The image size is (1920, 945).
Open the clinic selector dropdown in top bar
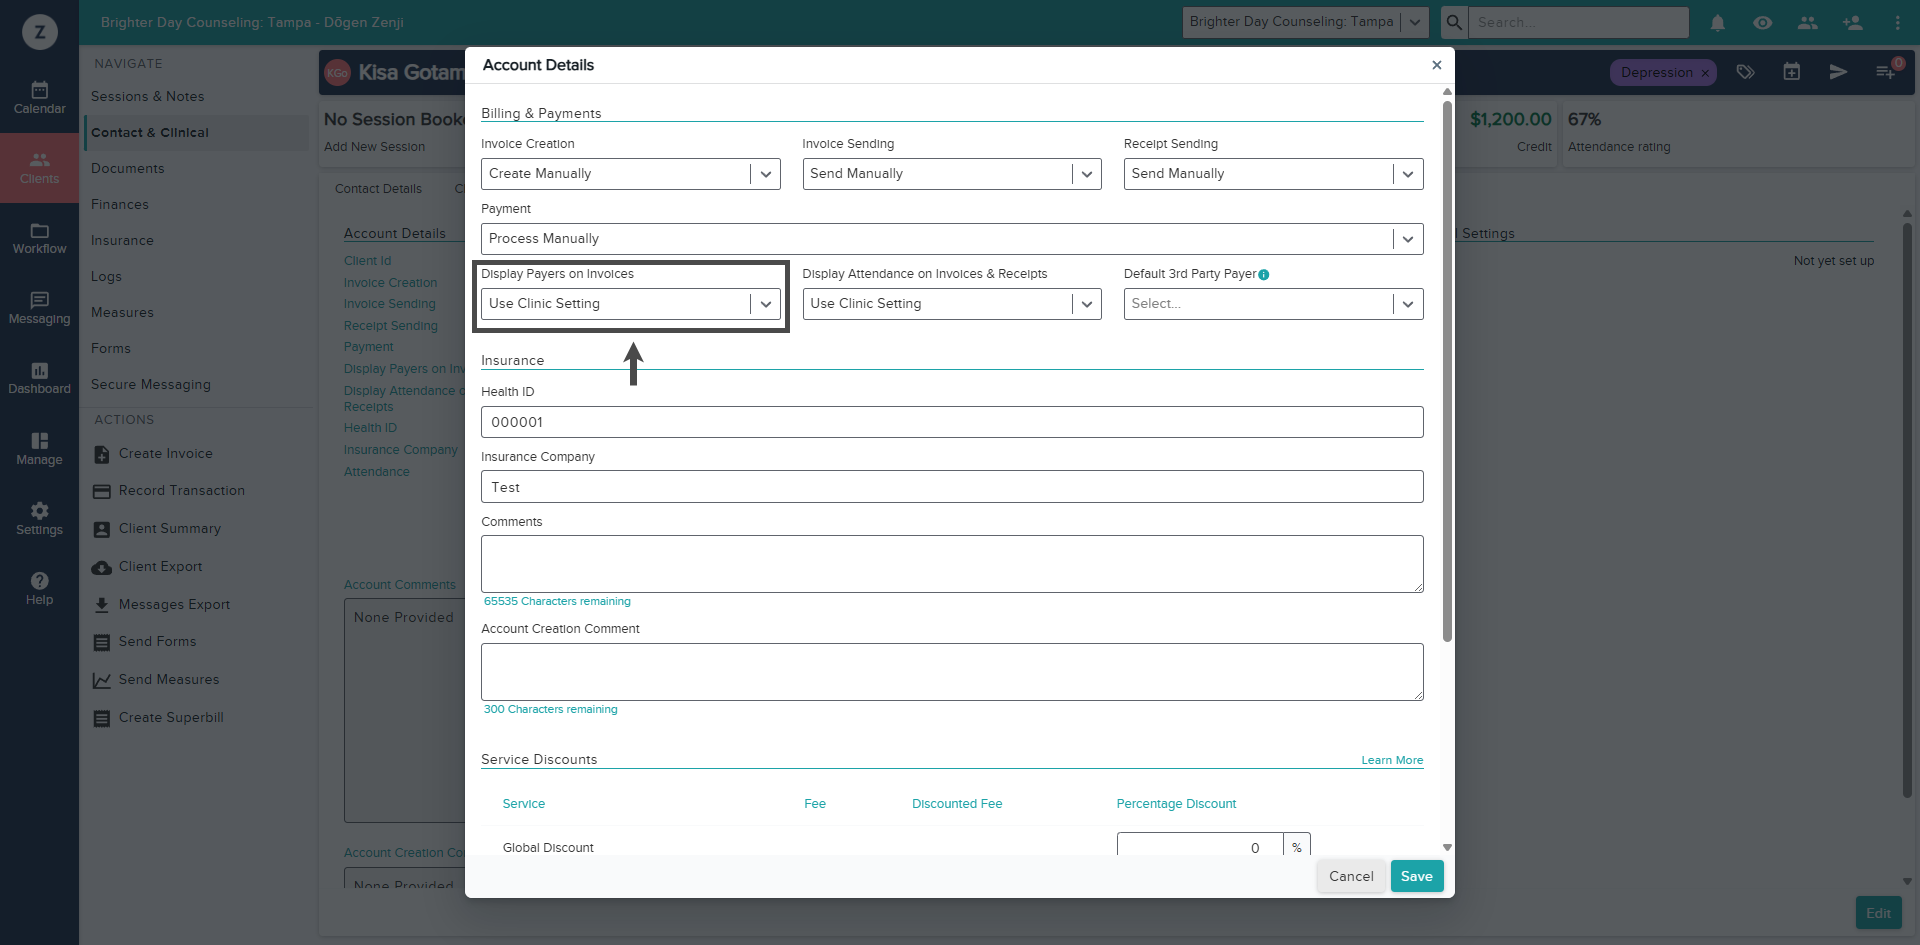pos(1305,22)
